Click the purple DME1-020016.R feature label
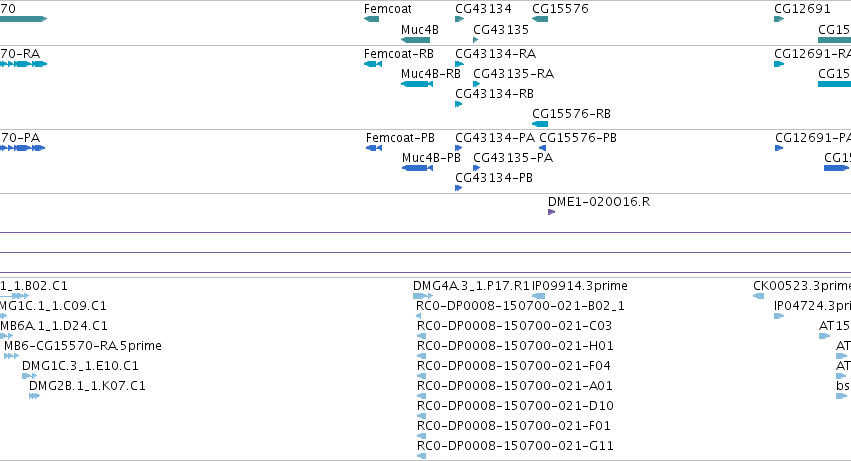This screenshot has height=461, width=851. (x=599, y=202)
